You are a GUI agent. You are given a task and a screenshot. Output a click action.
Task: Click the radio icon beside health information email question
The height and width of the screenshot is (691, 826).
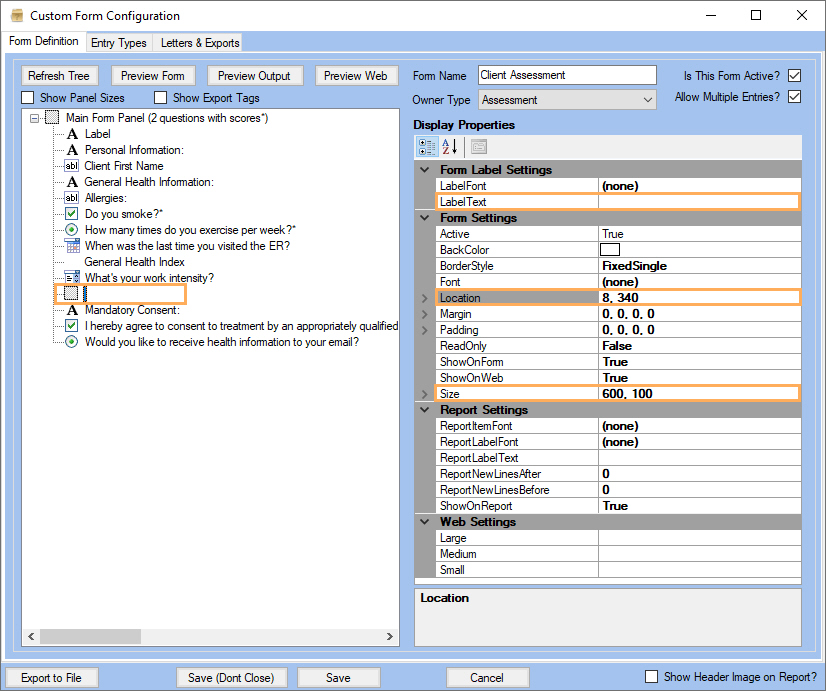[x=72, y=342]
